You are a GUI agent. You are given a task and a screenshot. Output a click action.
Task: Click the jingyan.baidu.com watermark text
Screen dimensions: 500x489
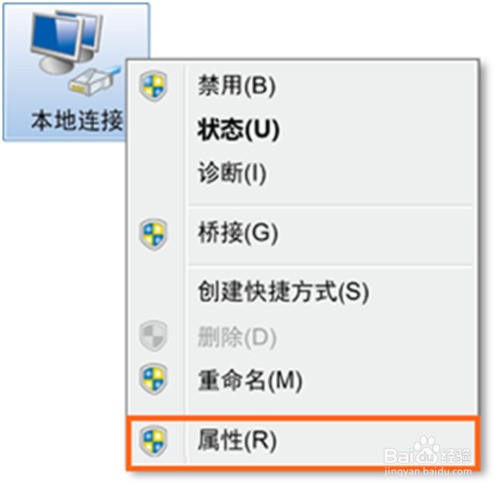pyautogui.click(x=428, y=471)
